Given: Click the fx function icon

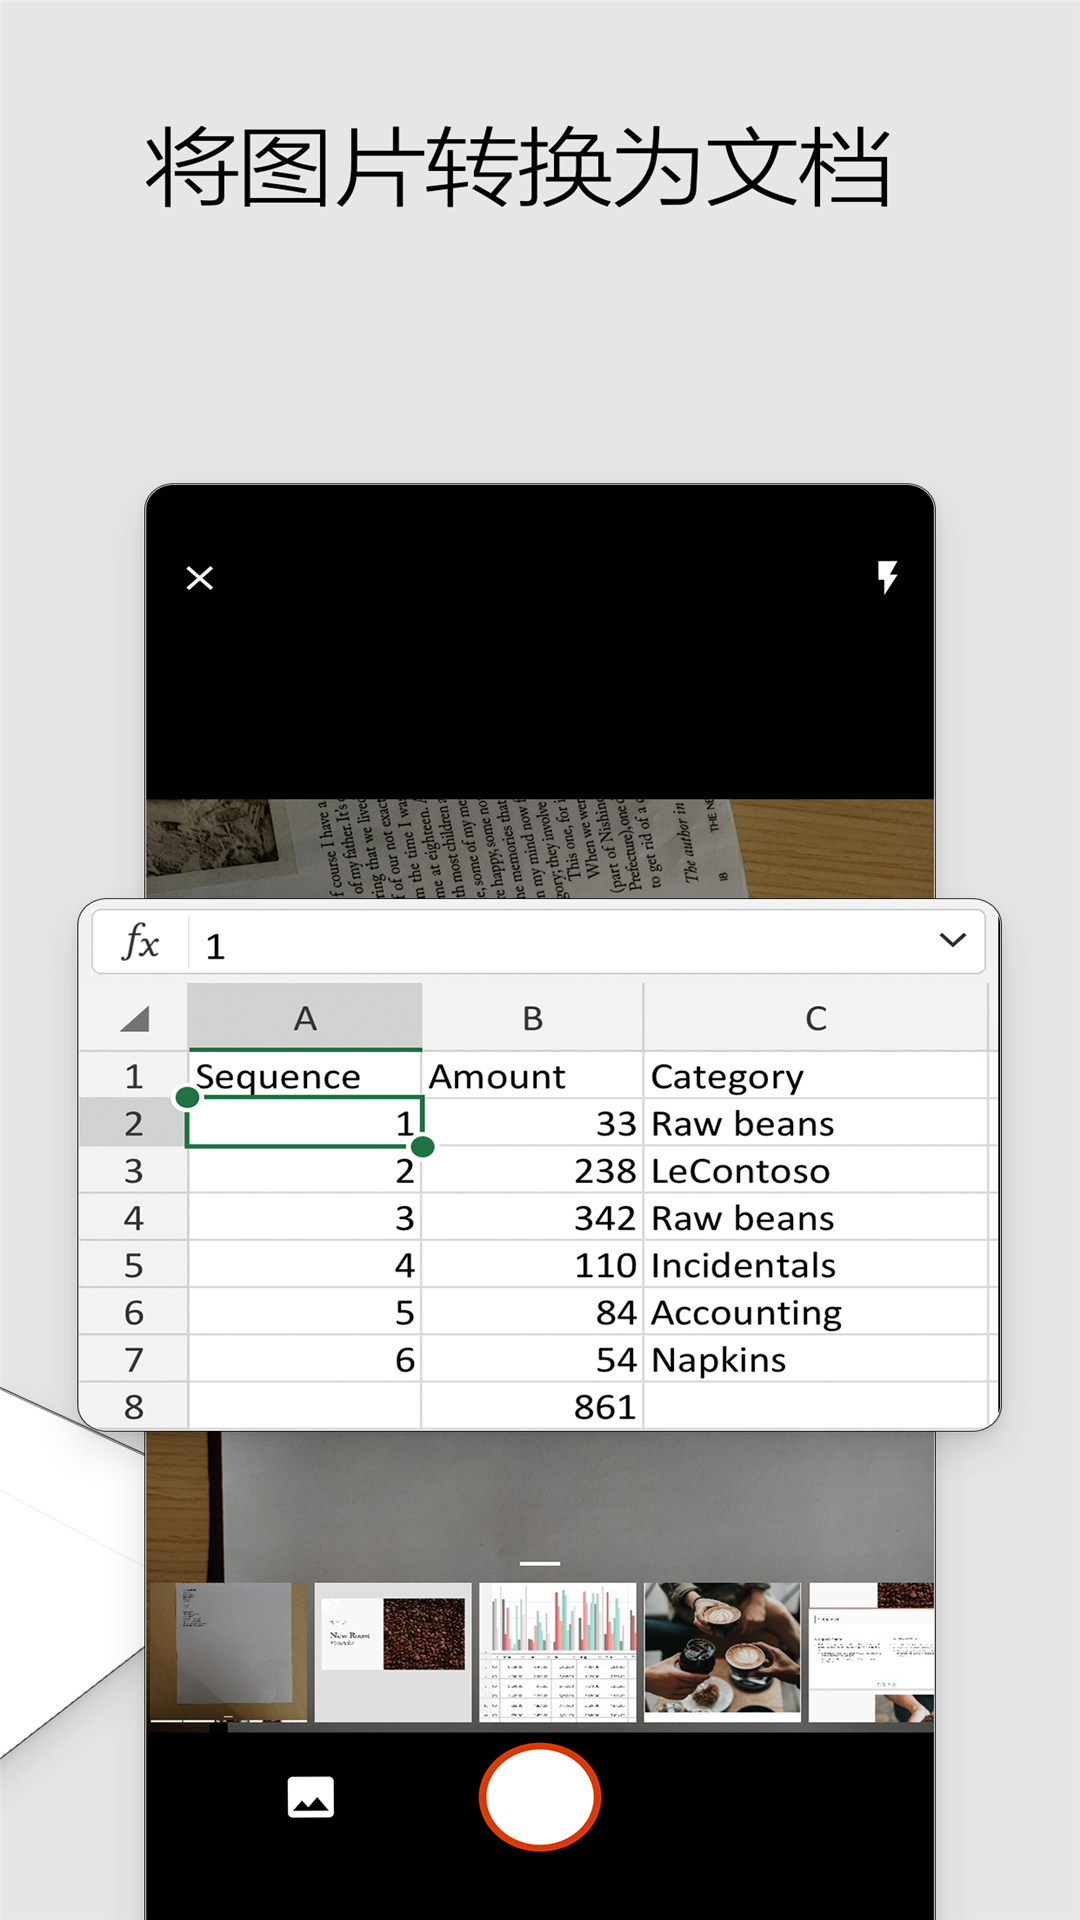Looking at the screenshot, I should point(140,942).
